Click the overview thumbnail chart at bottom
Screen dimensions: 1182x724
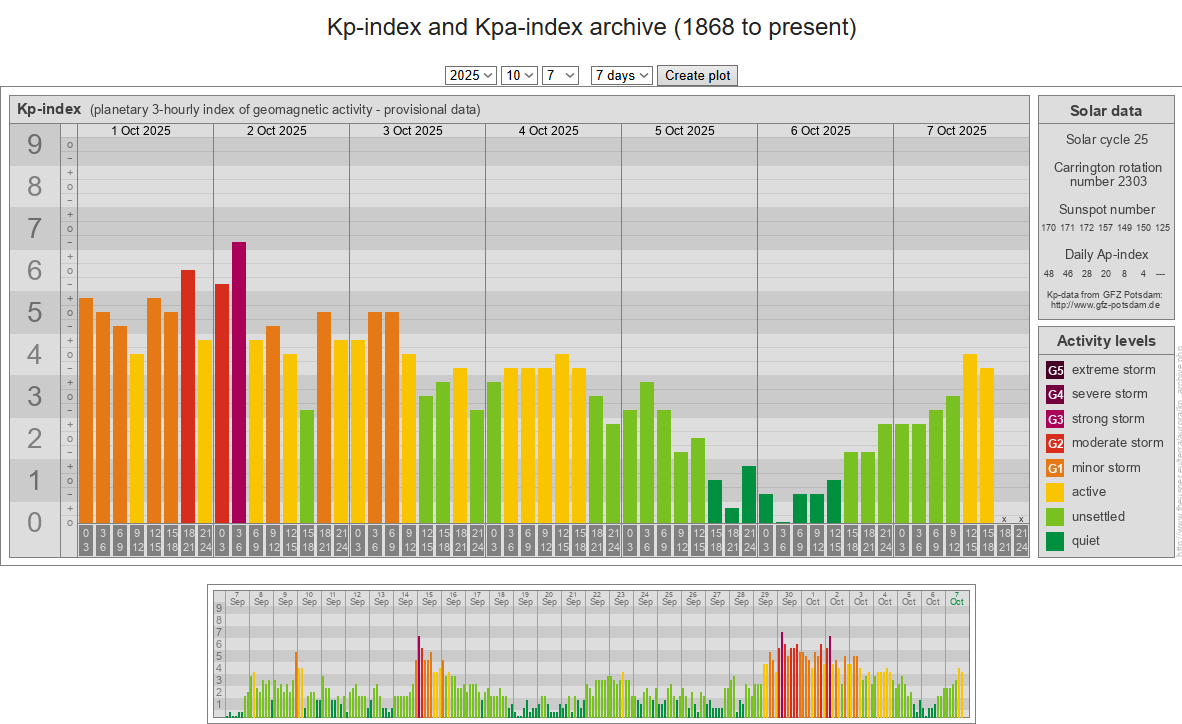click(590, 653)
